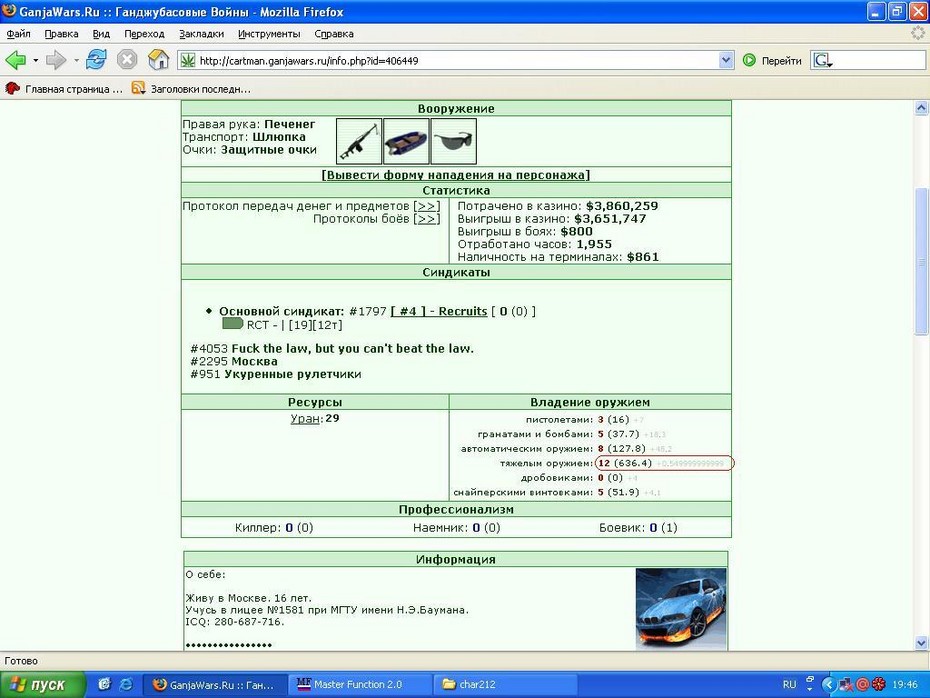The height and width of the screenshot is (698, 930).
Task: Select the text #4053 Fuck the law
Action: 332,349
